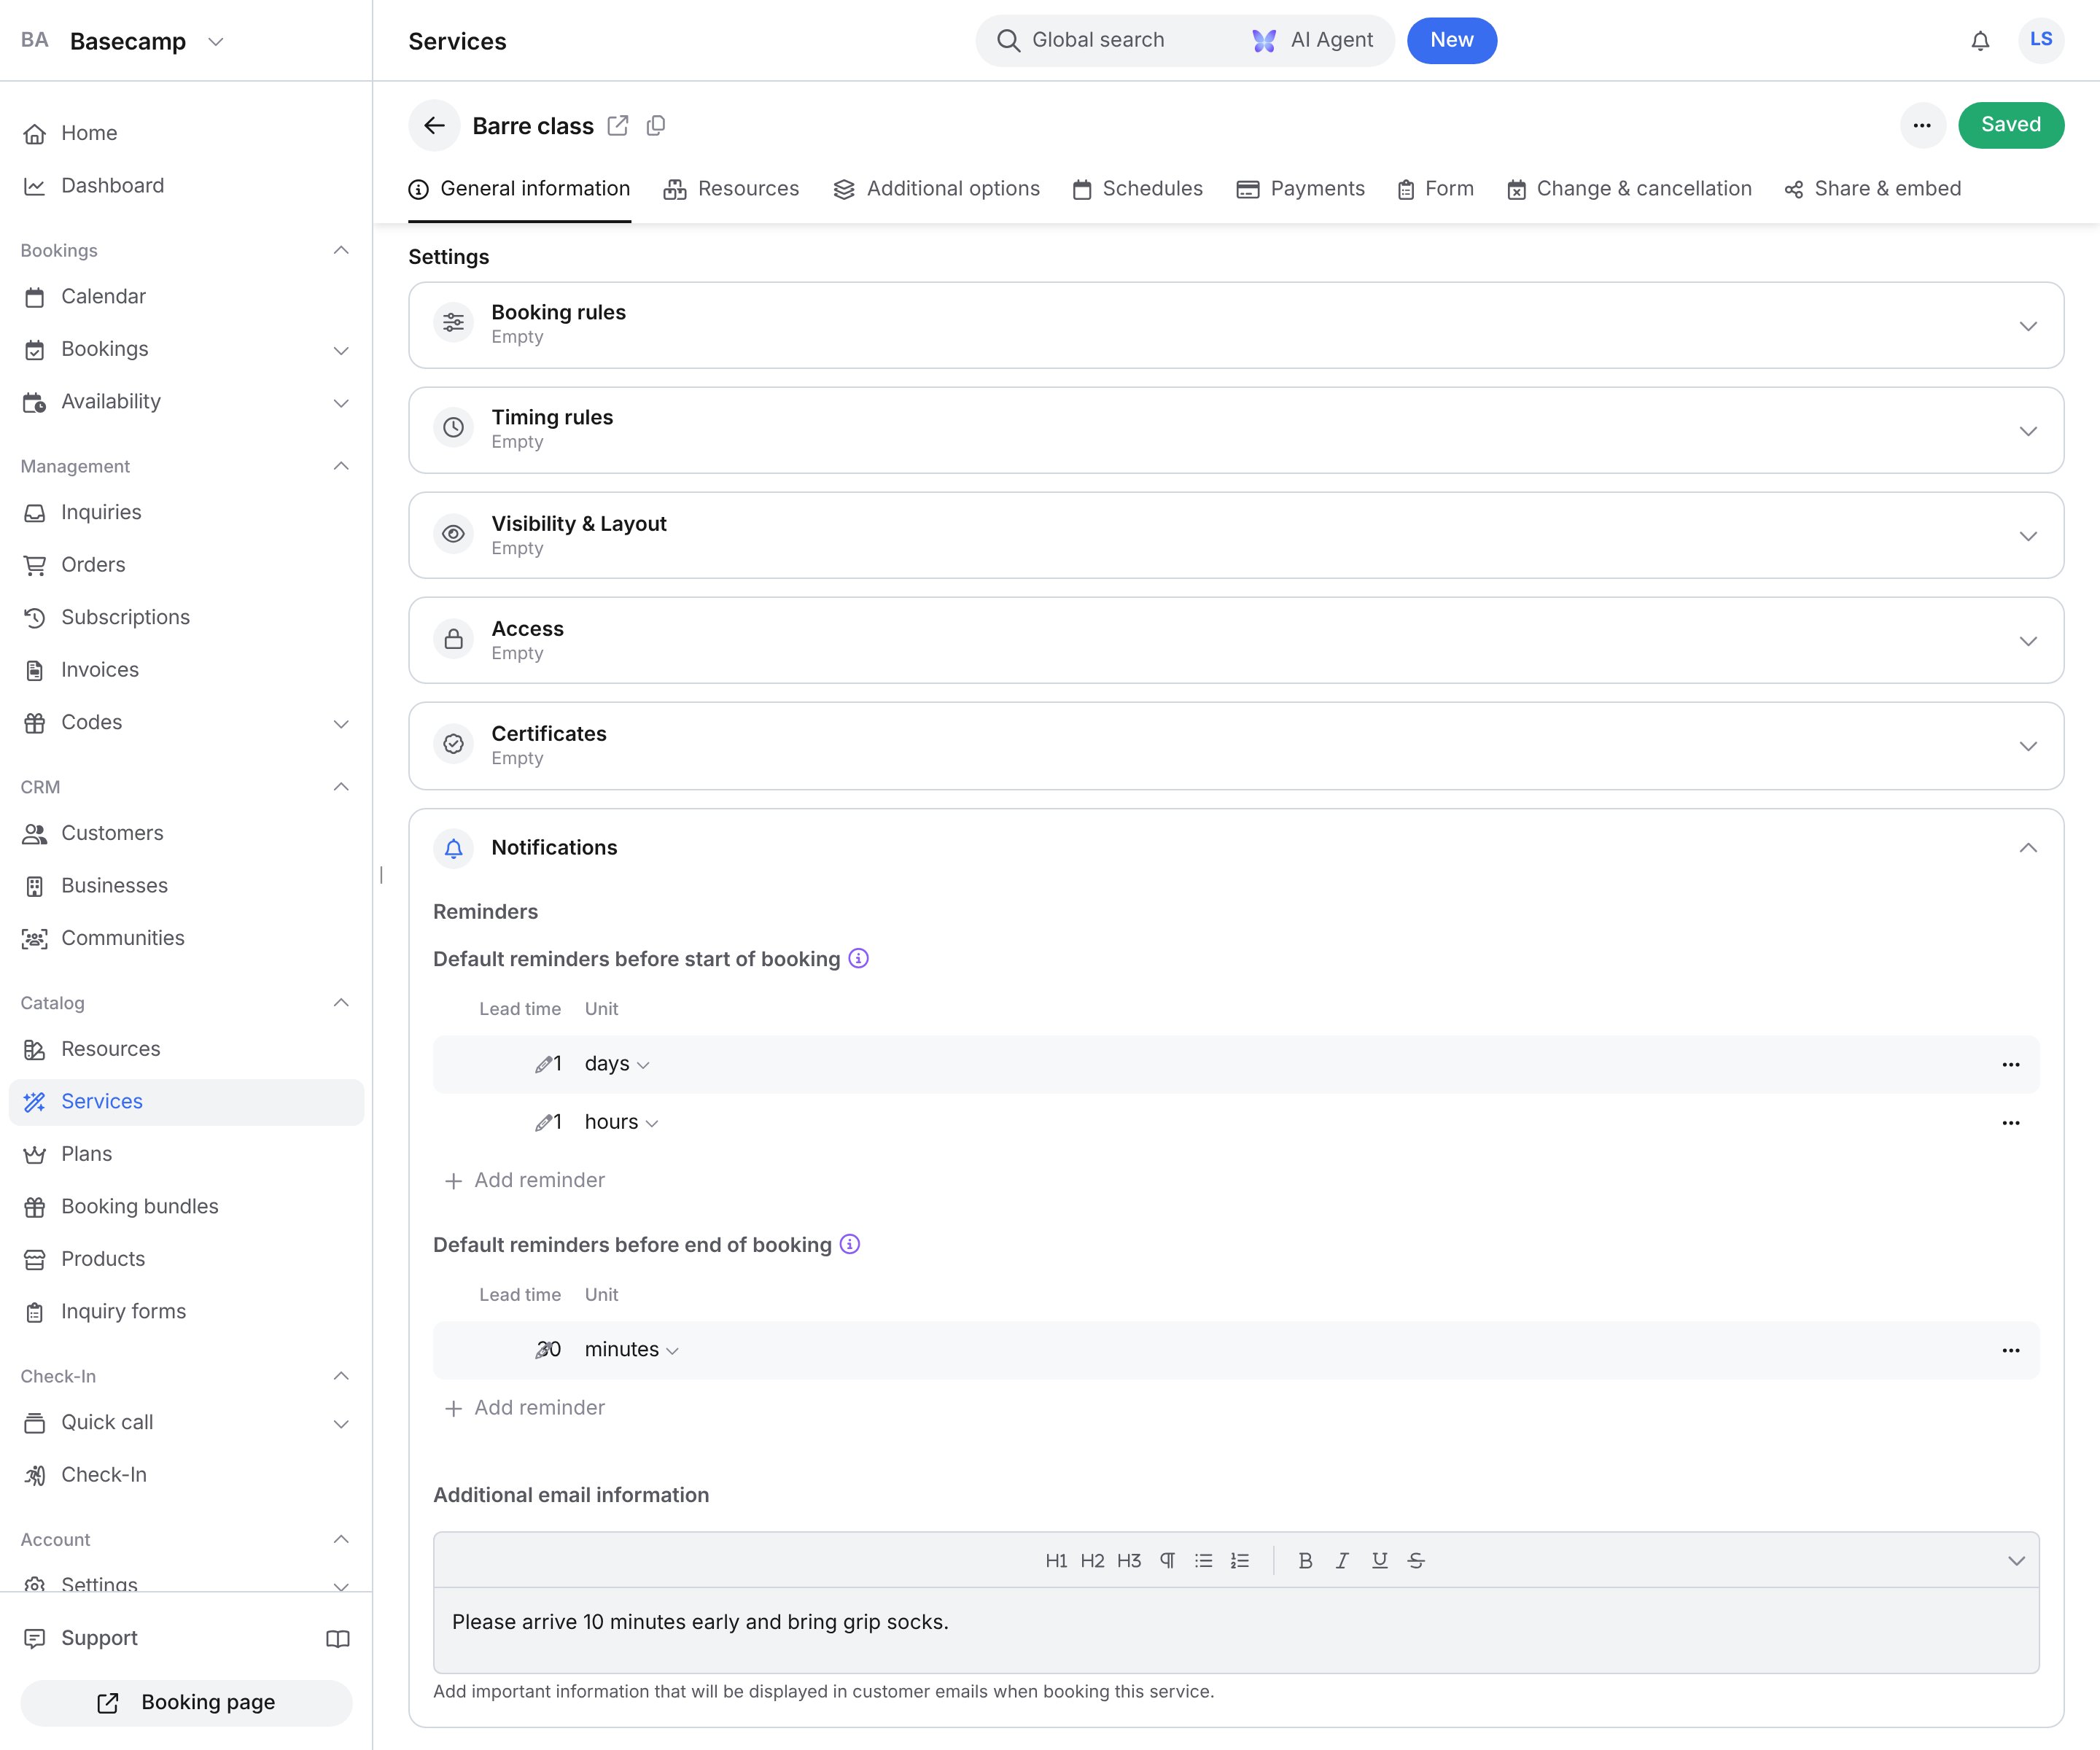Expand the Timing rules section
Screen dimensions: 2100x1750
click(1236, 430)
